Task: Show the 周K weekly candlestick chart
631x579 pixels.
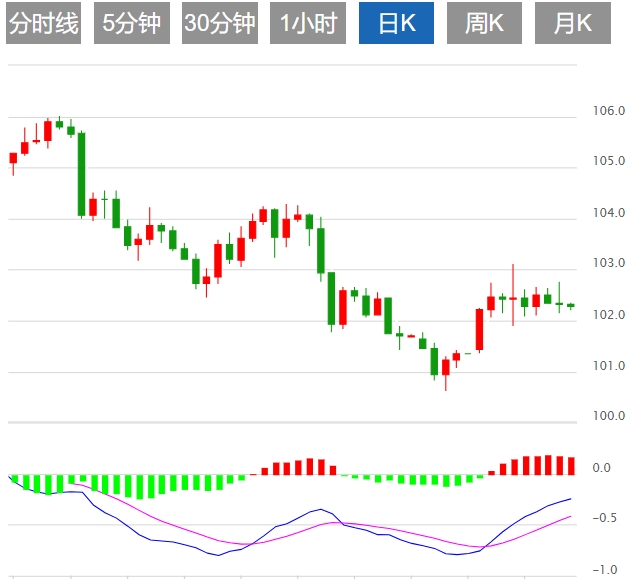Action: (x=485, y=24)
